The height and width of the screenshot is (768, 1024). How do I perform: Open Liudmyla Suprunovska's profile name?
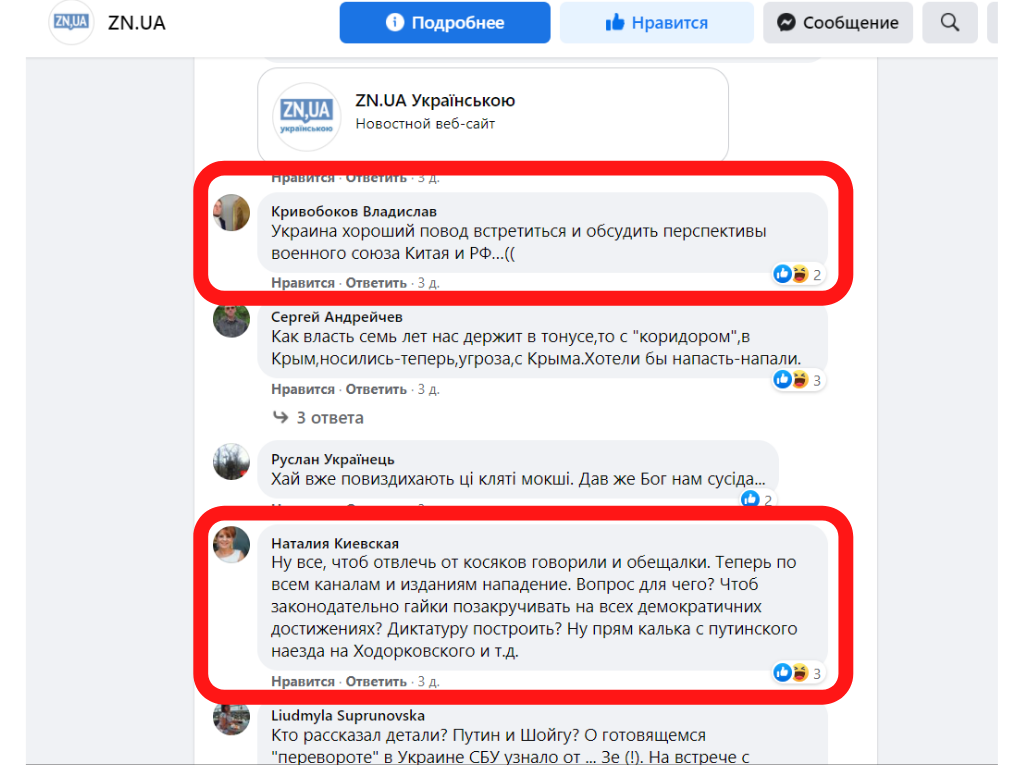[348, 716]
